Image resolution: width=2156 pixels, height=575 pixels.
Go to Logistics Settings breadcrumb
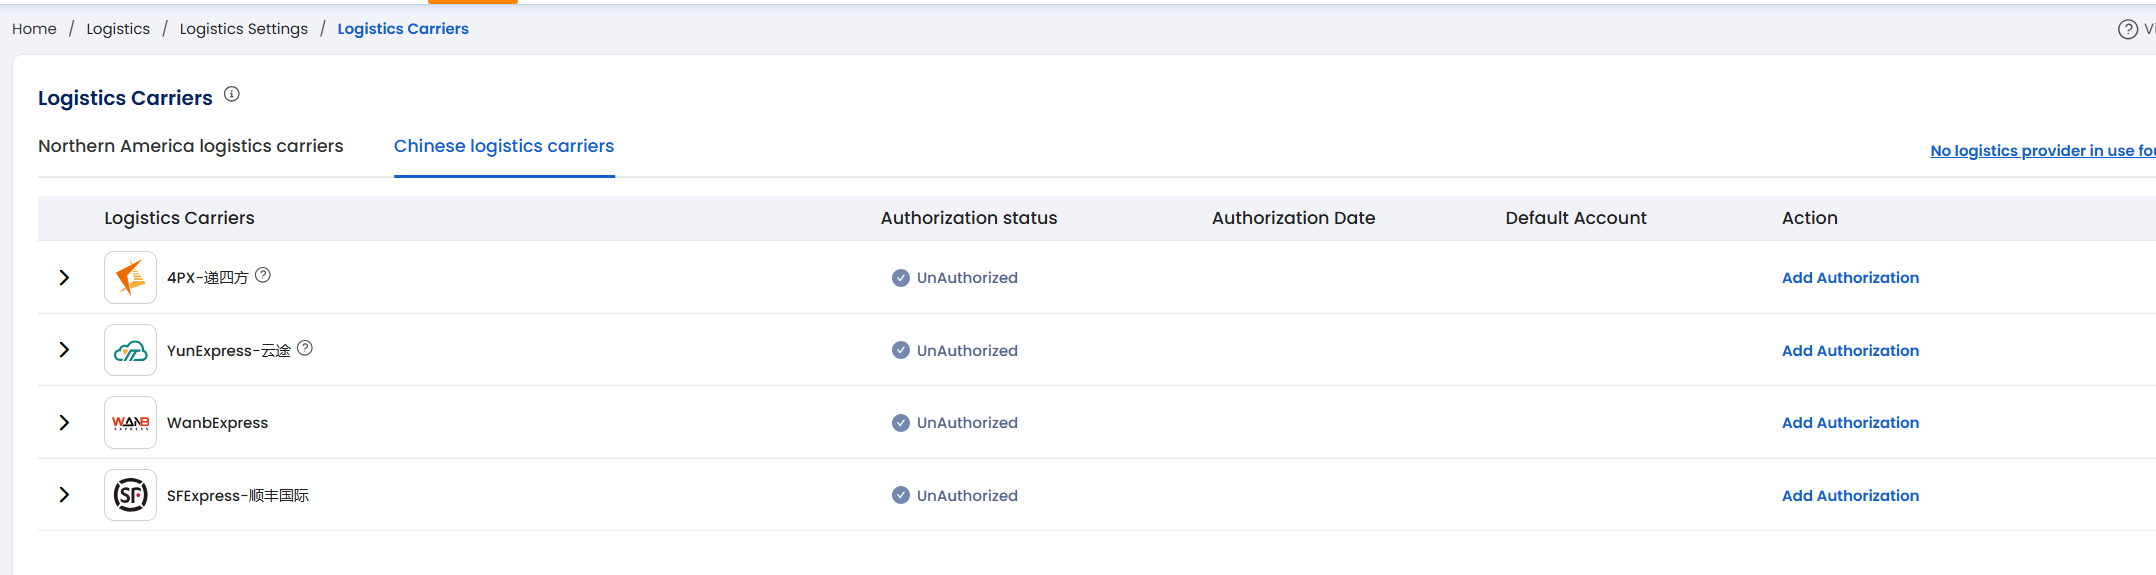243,29
